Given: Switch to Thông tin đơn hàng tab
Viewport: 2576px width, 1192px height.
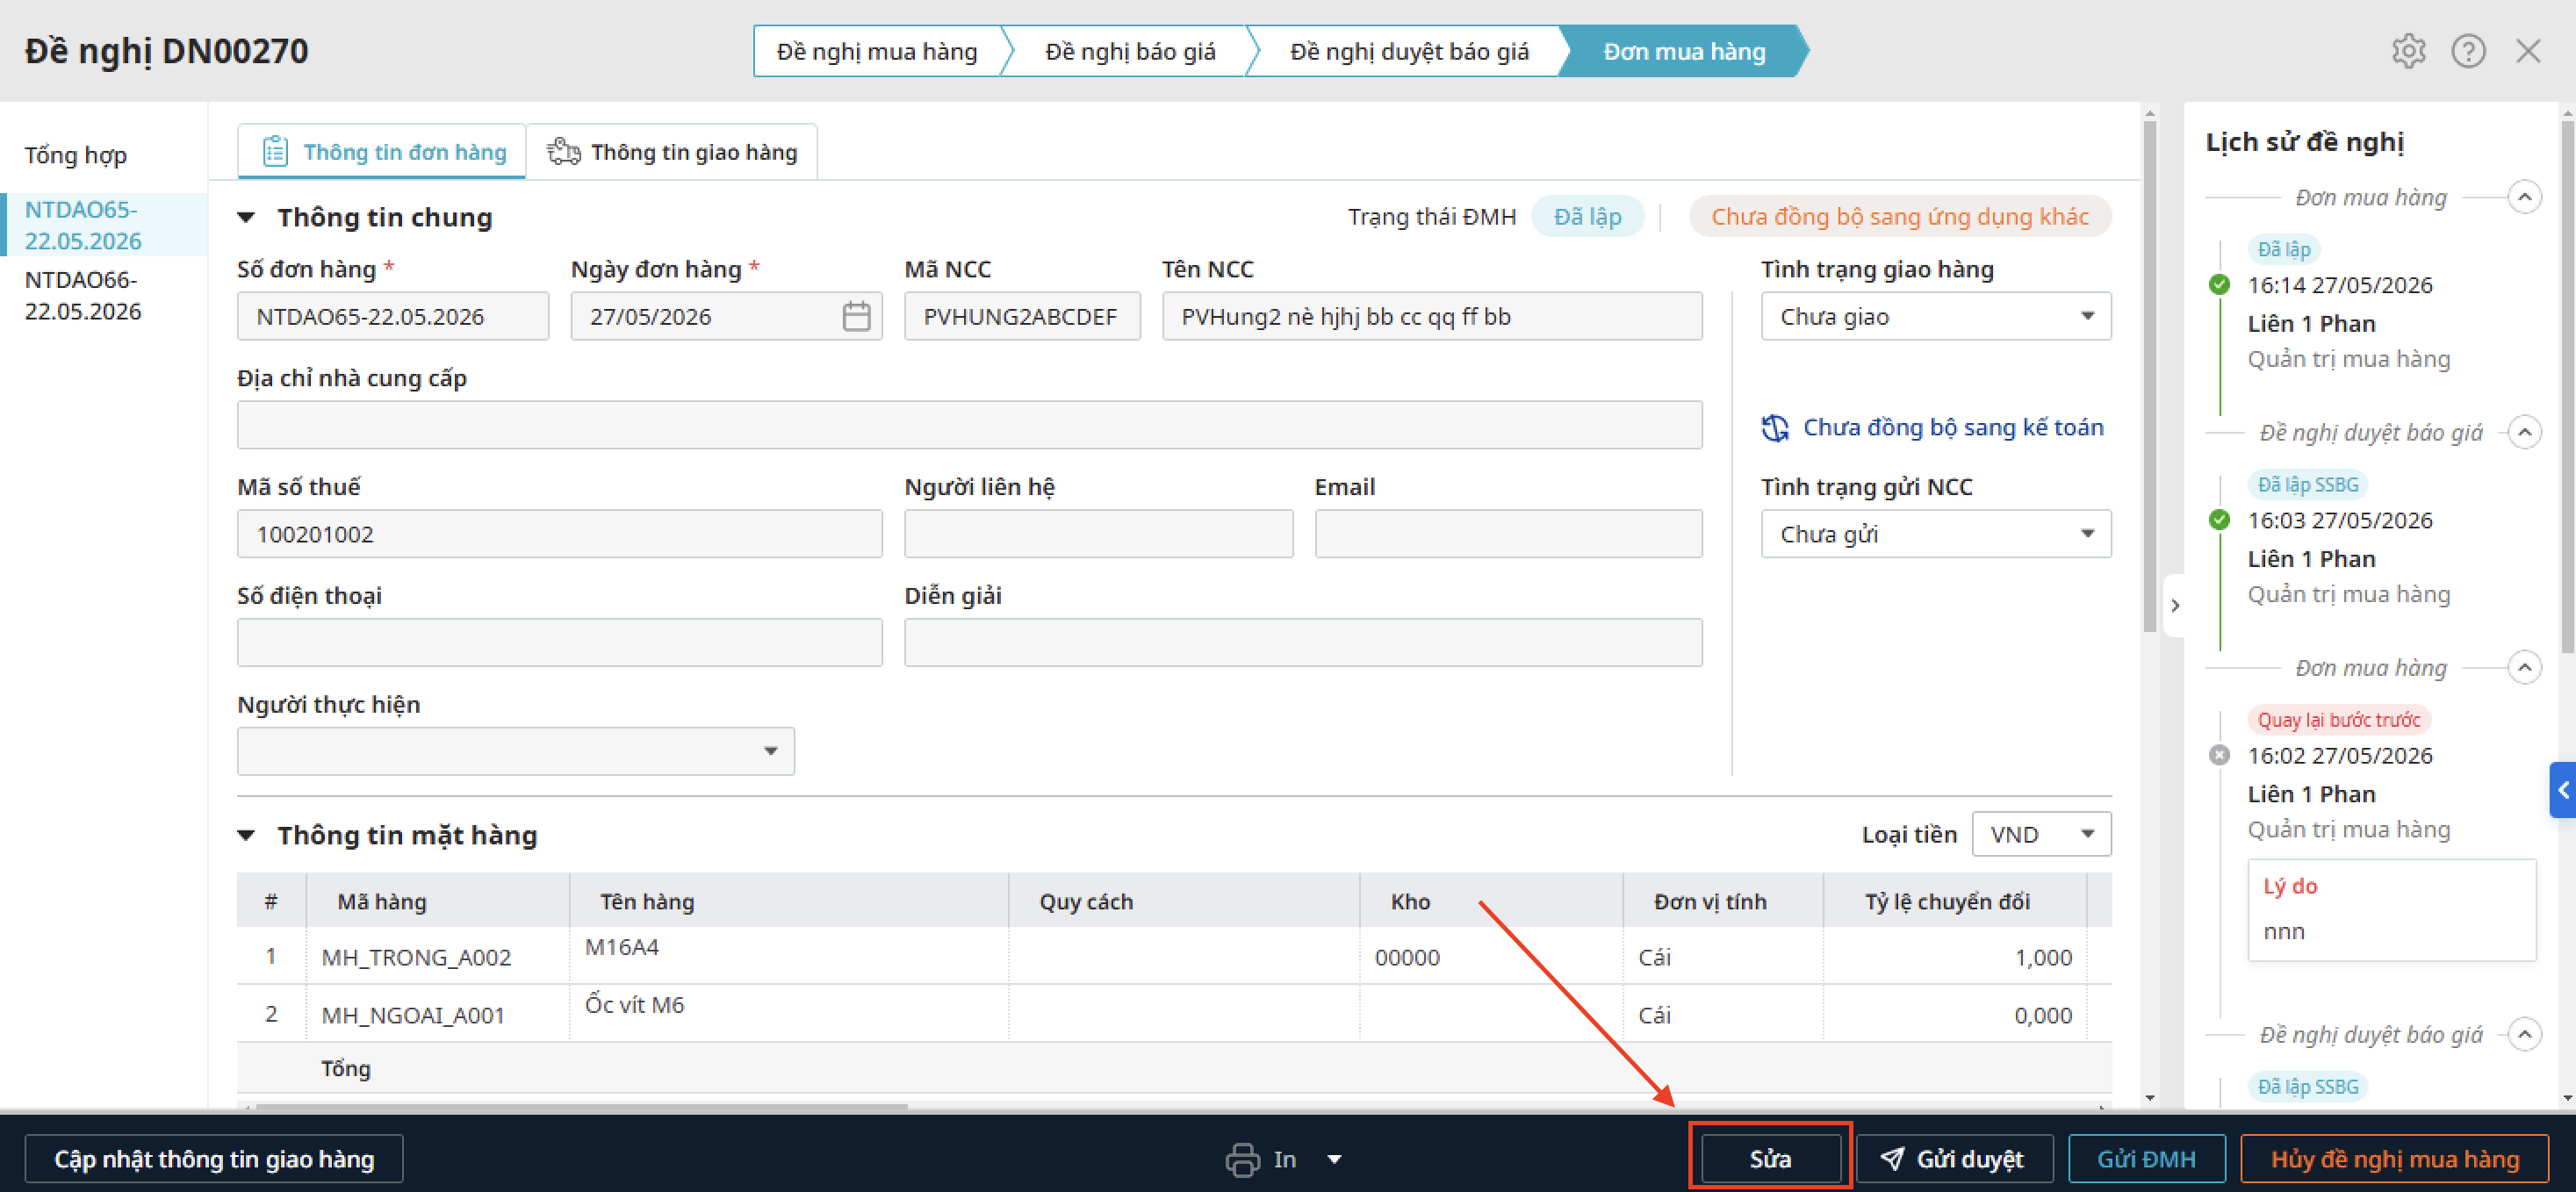Looking at the screenshot, I should (x=382, y=152).
